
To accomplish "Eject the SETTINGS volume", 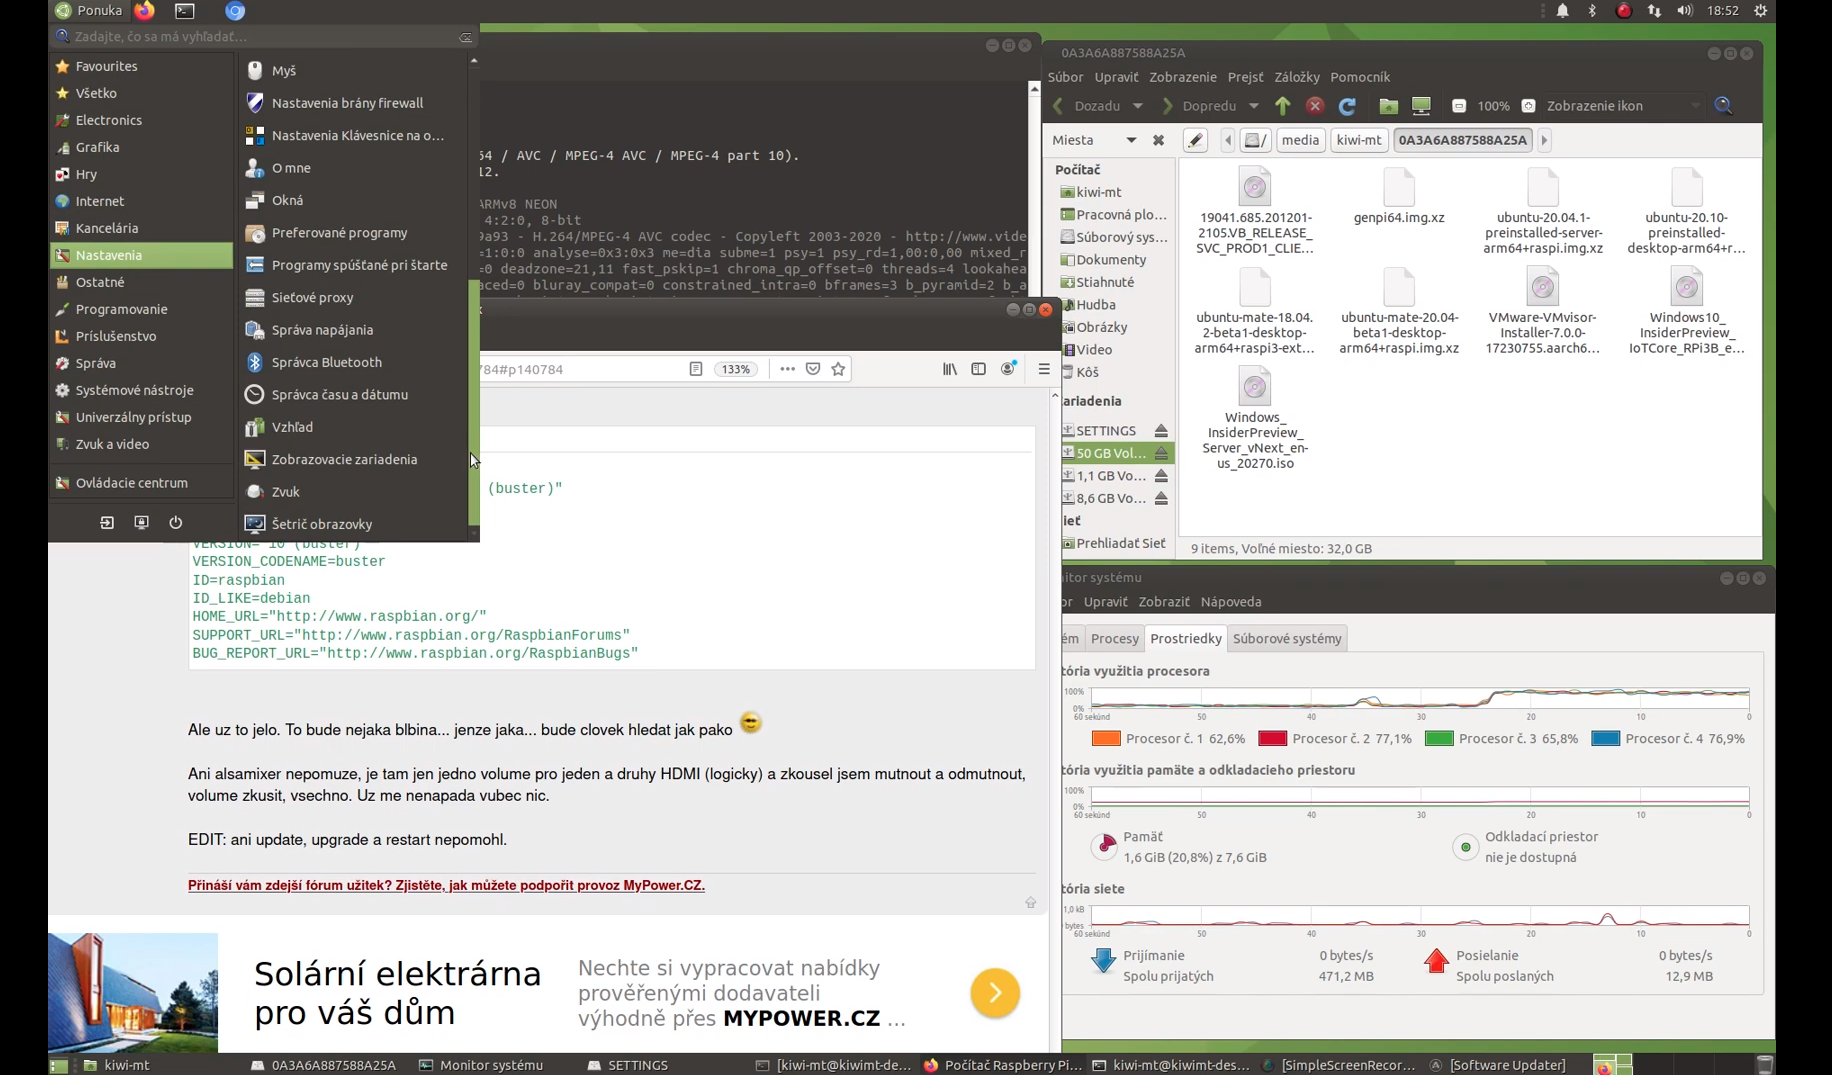I will click(x=1161, y=431).
